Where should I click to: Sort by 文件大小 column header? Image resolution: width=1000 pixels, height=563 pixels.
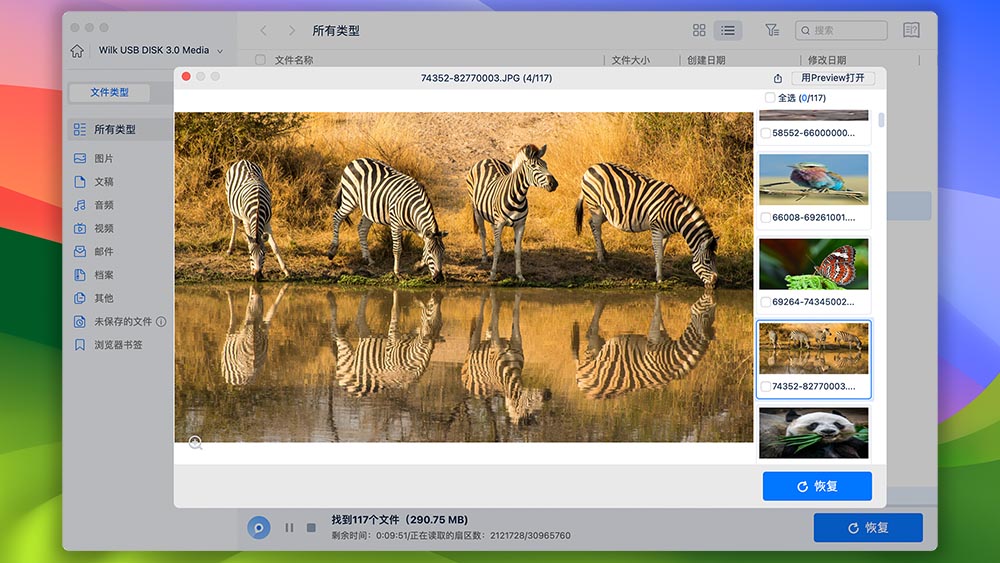[631, 60]
